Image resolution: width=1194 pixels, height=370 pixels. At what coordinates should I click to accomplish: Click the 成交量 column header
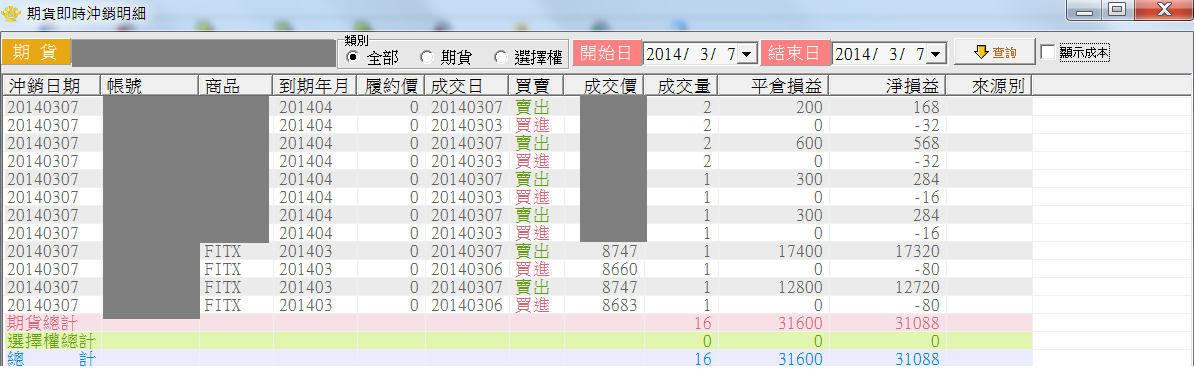pos(681,85)
